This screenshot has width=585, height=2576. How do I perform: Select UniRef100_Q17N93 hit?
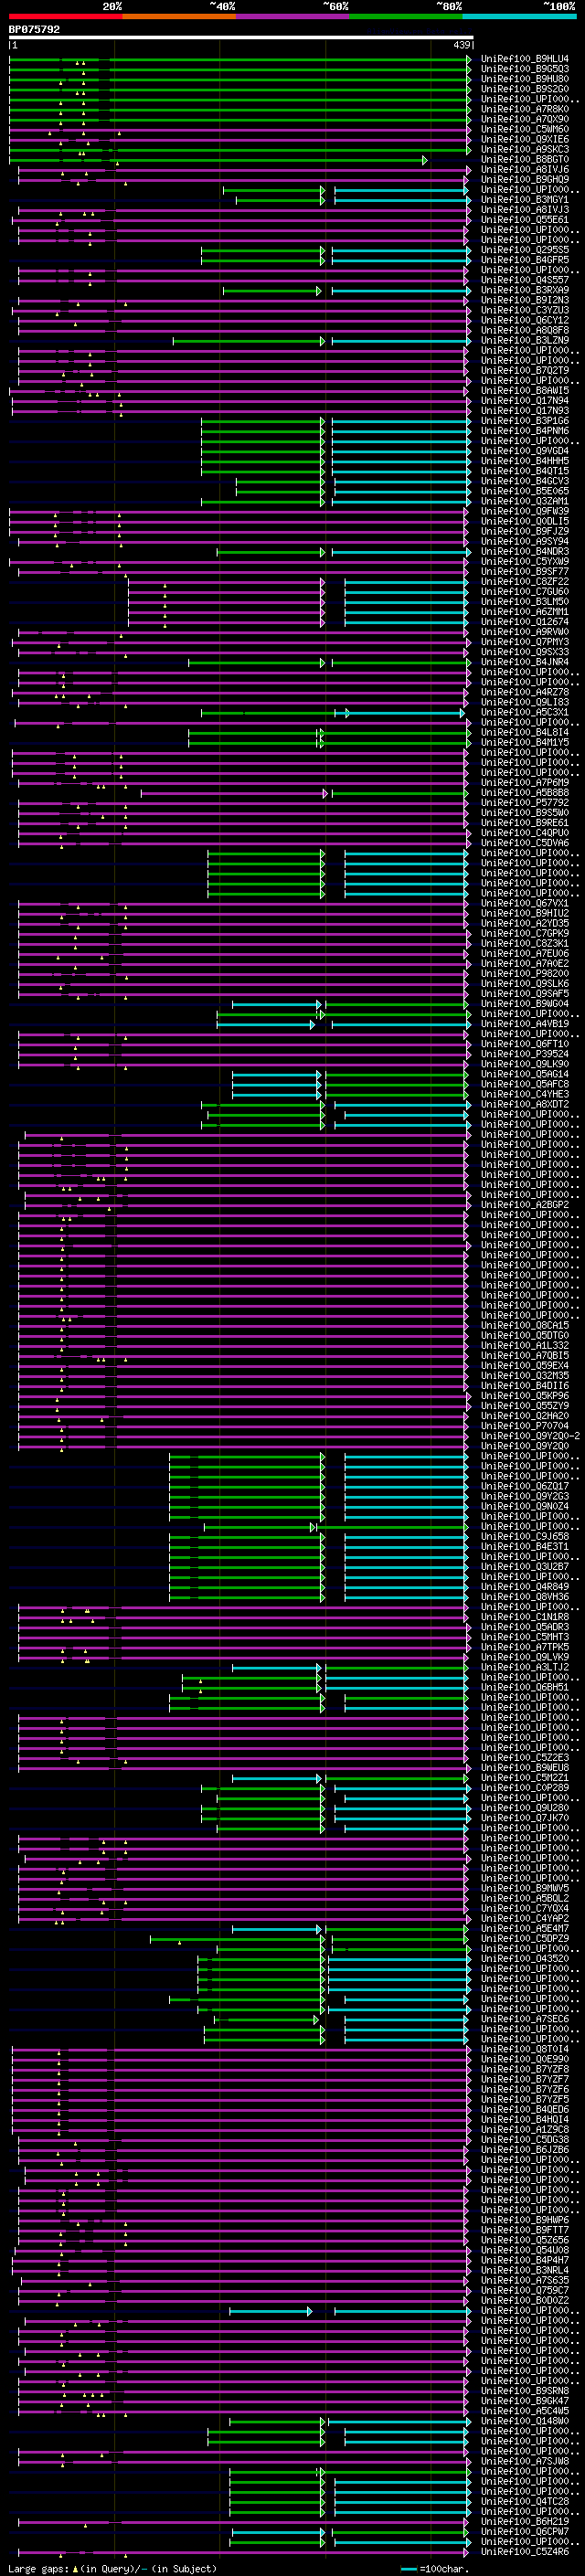tap(524, 411)
